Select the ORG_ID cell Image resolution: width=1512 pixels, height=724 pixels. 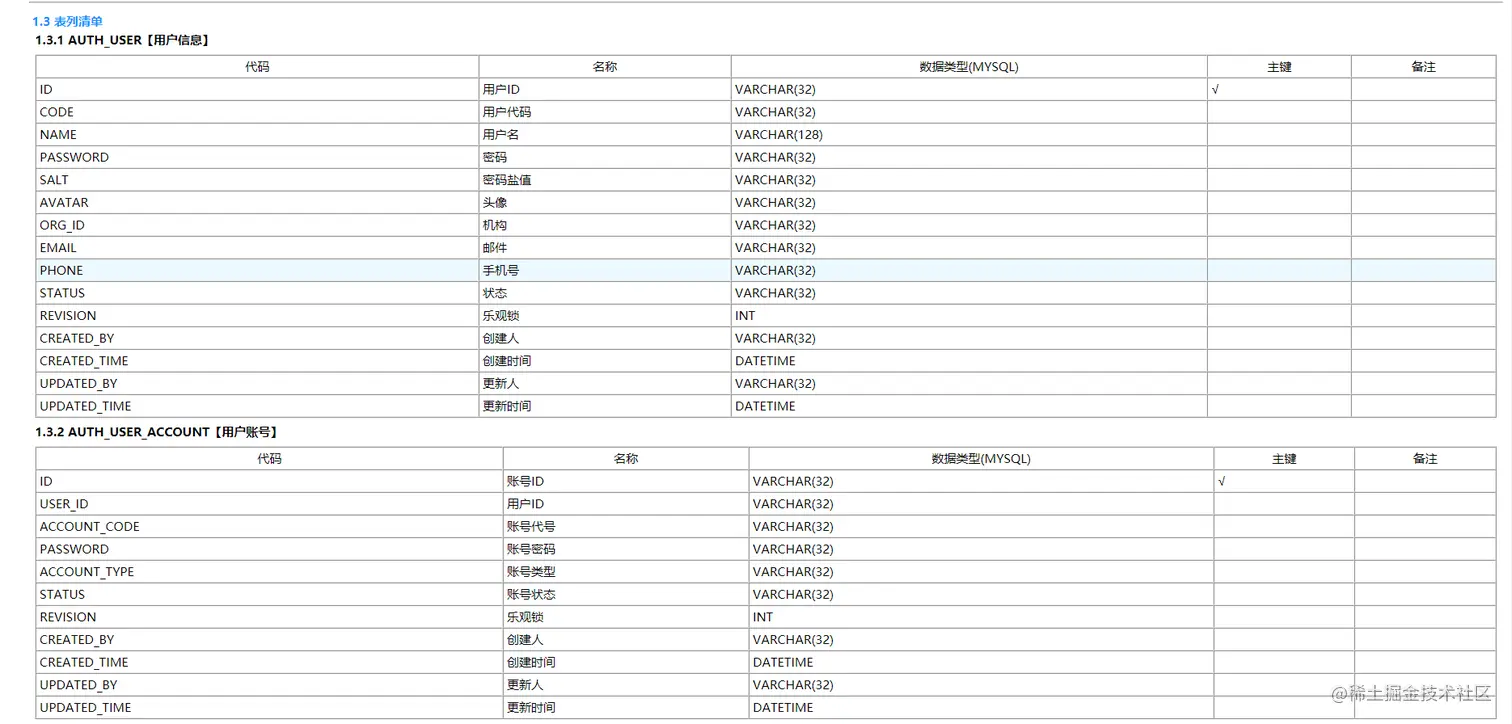coord(257,225)
